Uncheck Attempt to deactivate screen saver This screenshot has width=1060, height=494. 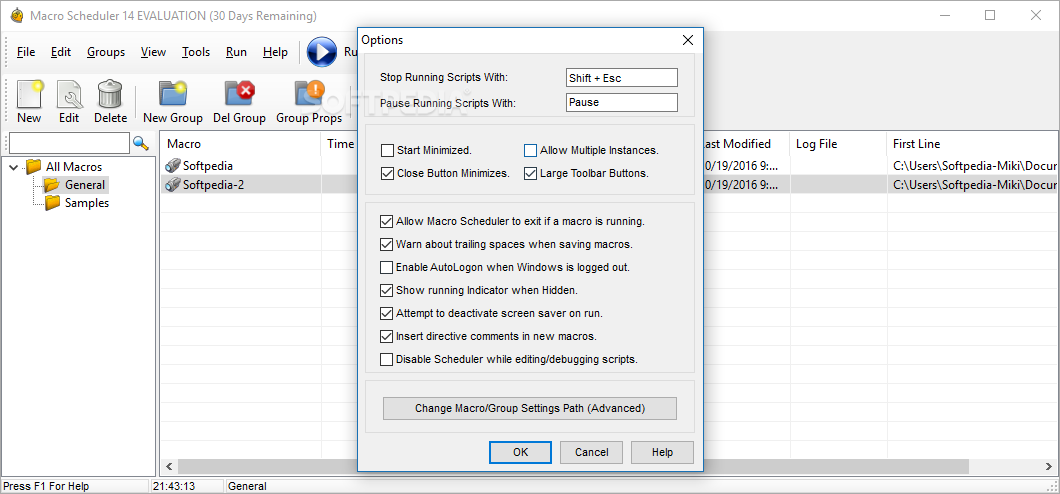click(x=387, y=314)
